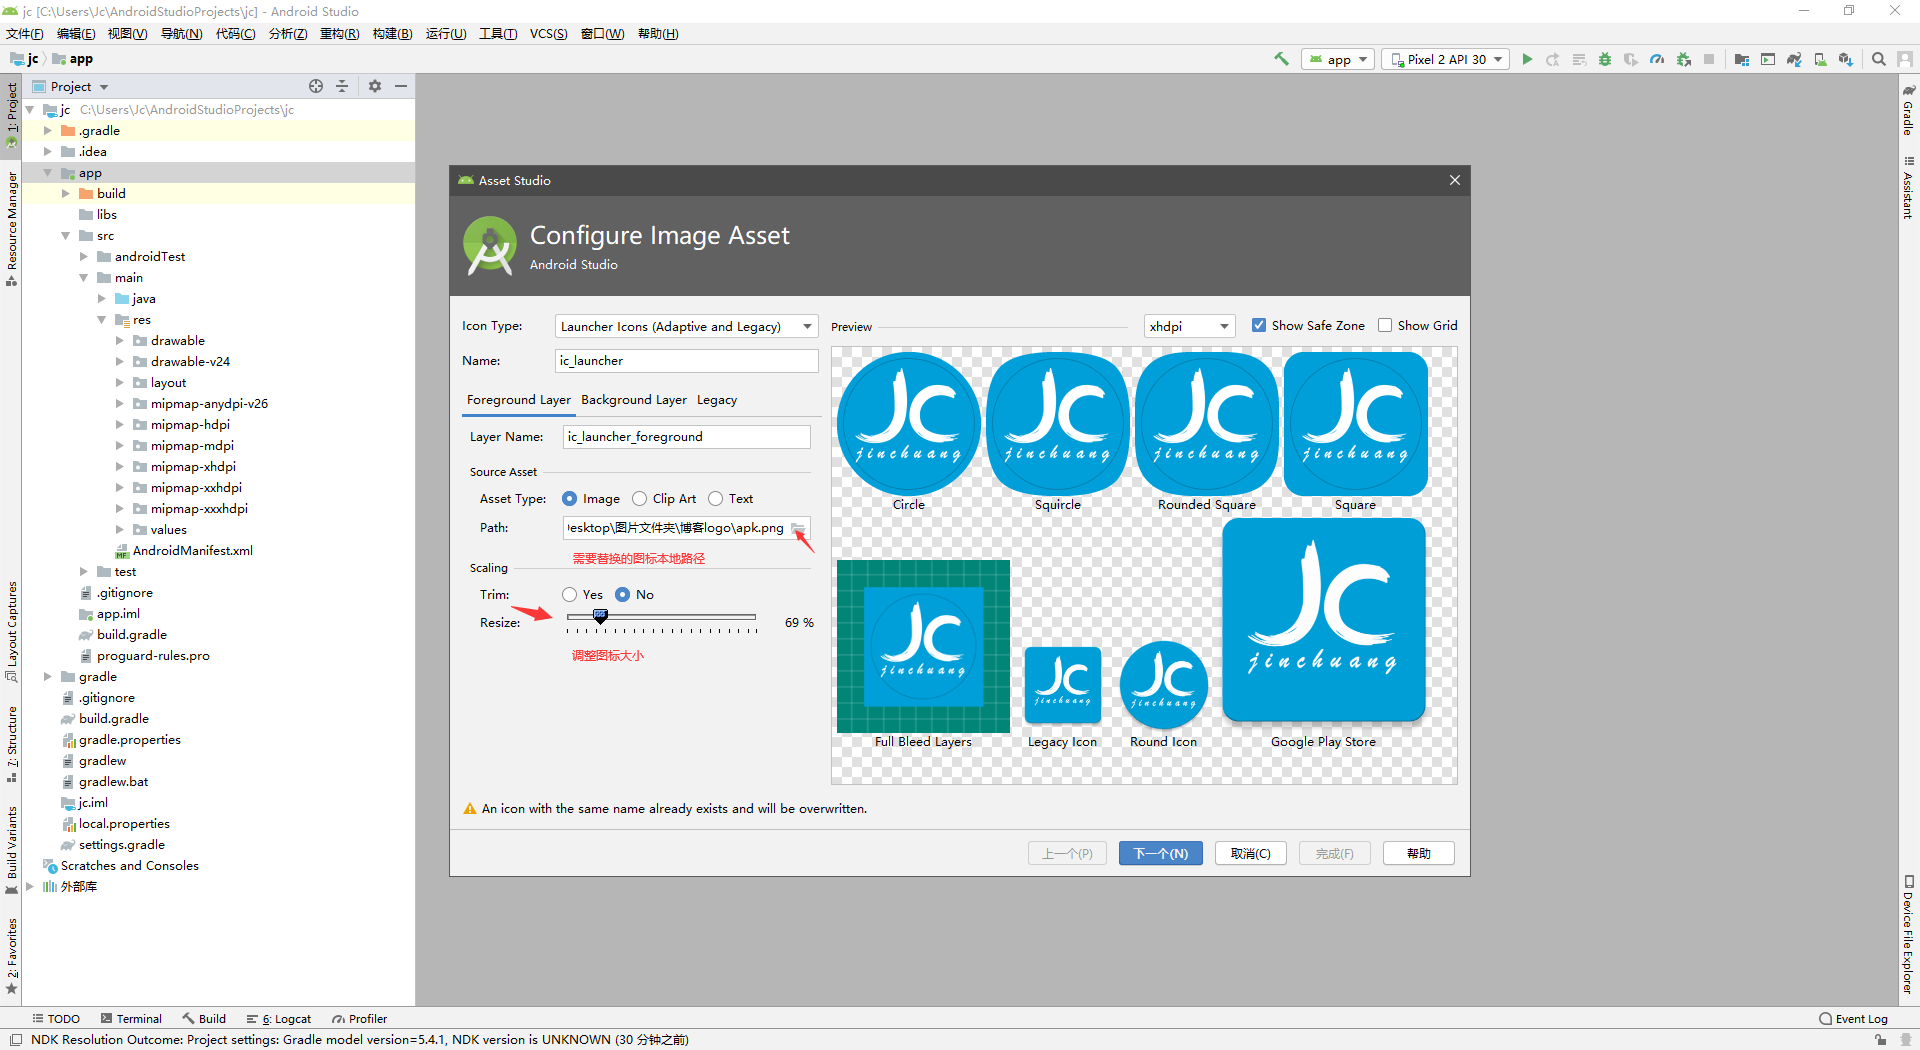This screenshot has height=1050, width=1920.
Task: Click the 取消(C) cancel button
Action: 1250,853
